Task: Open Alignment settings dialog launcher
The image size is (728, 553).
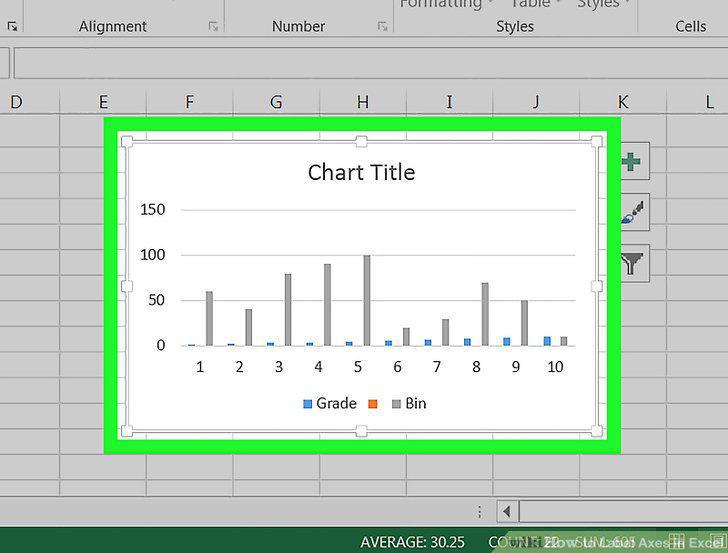Action: coord(213,26)
